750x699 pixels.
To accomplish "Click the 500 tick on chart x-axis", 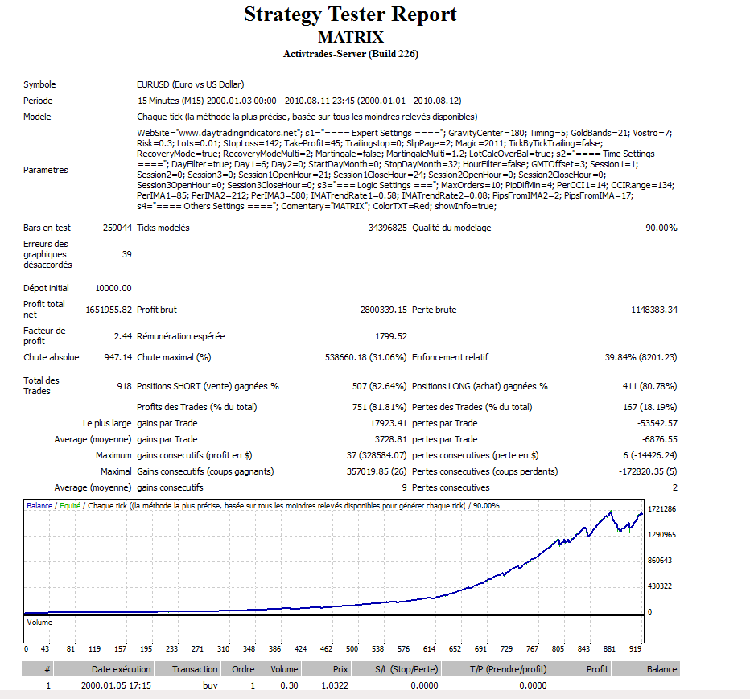I will click(x=352, y=649).
